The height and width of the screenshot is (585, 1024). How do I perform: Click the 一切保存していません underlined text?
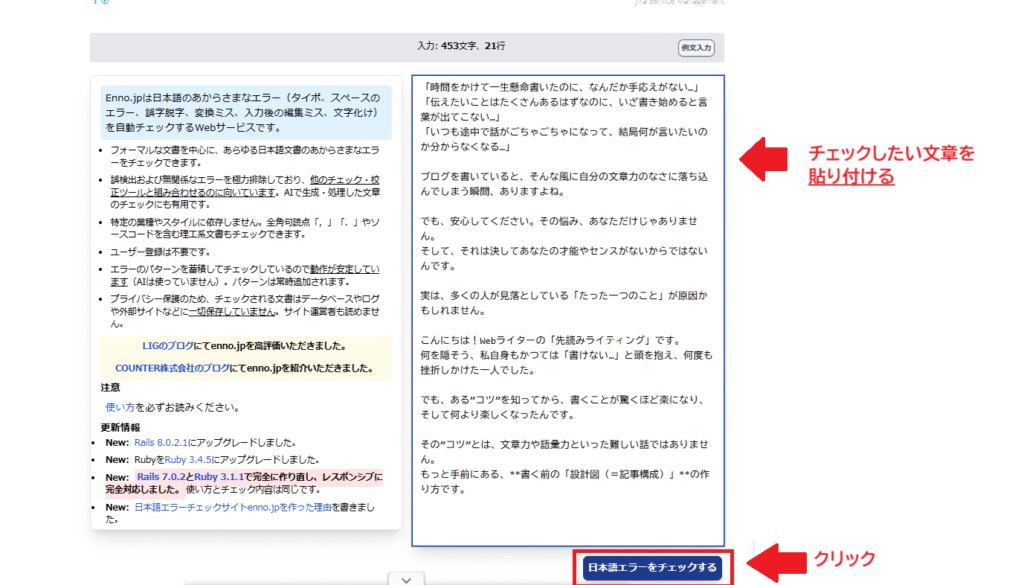click(232, 311)
